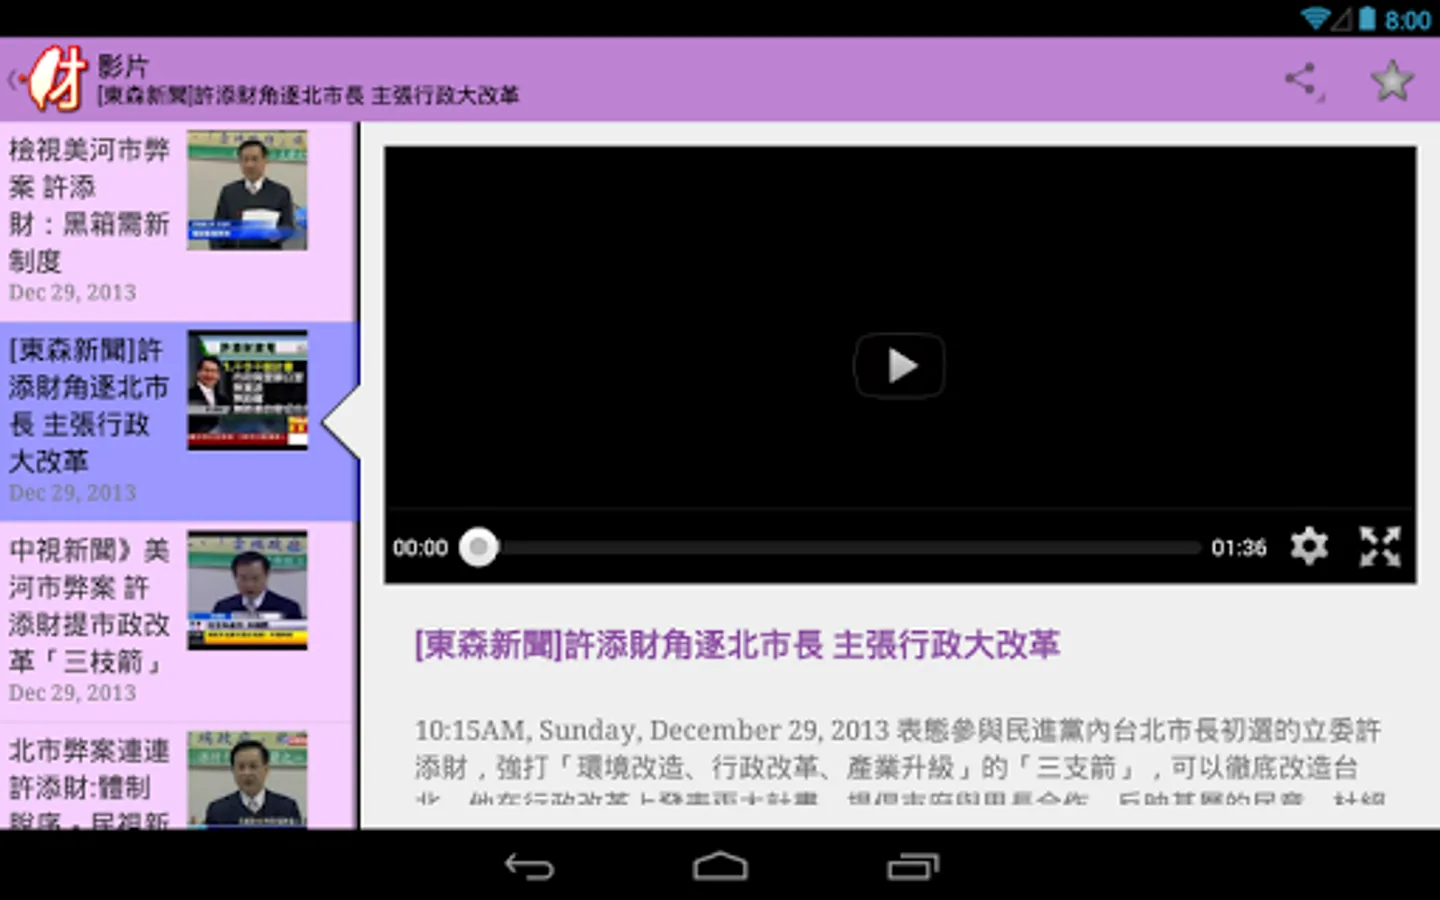Tap the battery status icon
1440x900 pixels.
(1367, 18)
